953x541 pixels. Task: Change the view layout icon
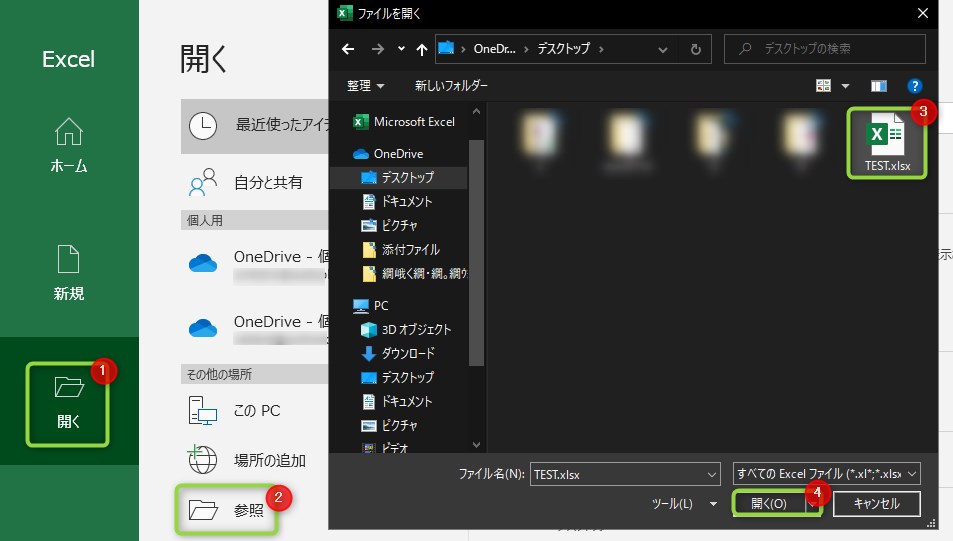pyautogui.click(x=823, y=86)
